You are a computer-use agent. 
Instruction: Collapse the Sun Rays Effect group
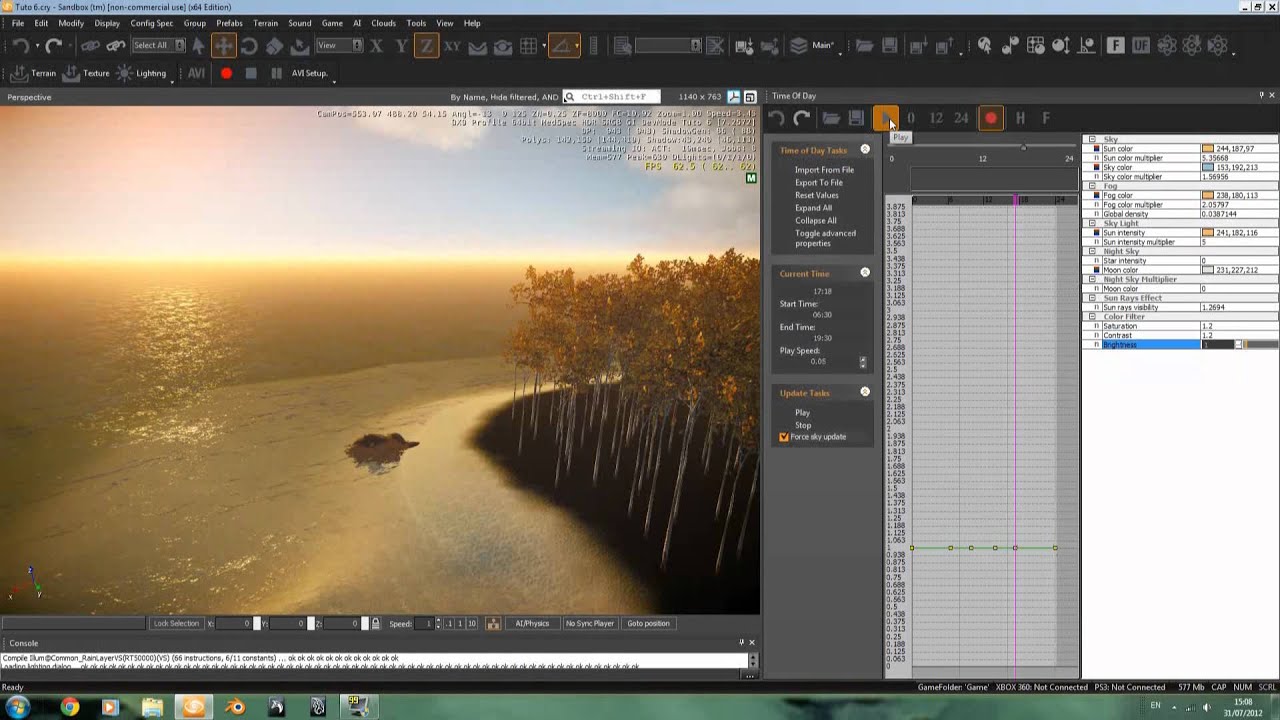click(1092, 298)
